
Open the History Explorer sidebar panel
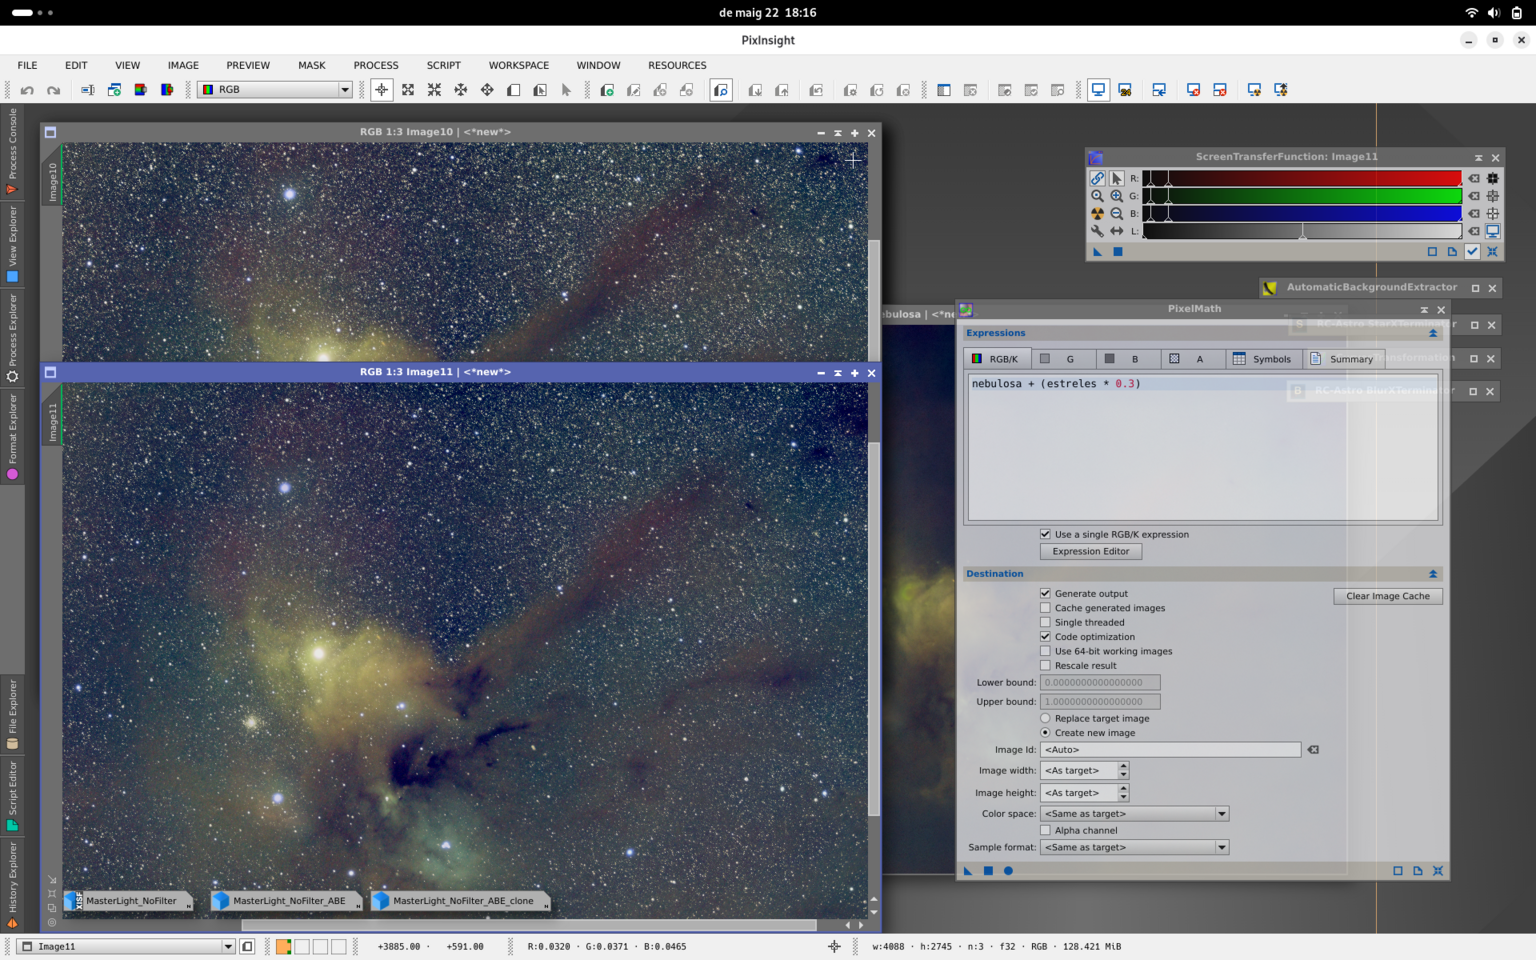tap(12, 886)
